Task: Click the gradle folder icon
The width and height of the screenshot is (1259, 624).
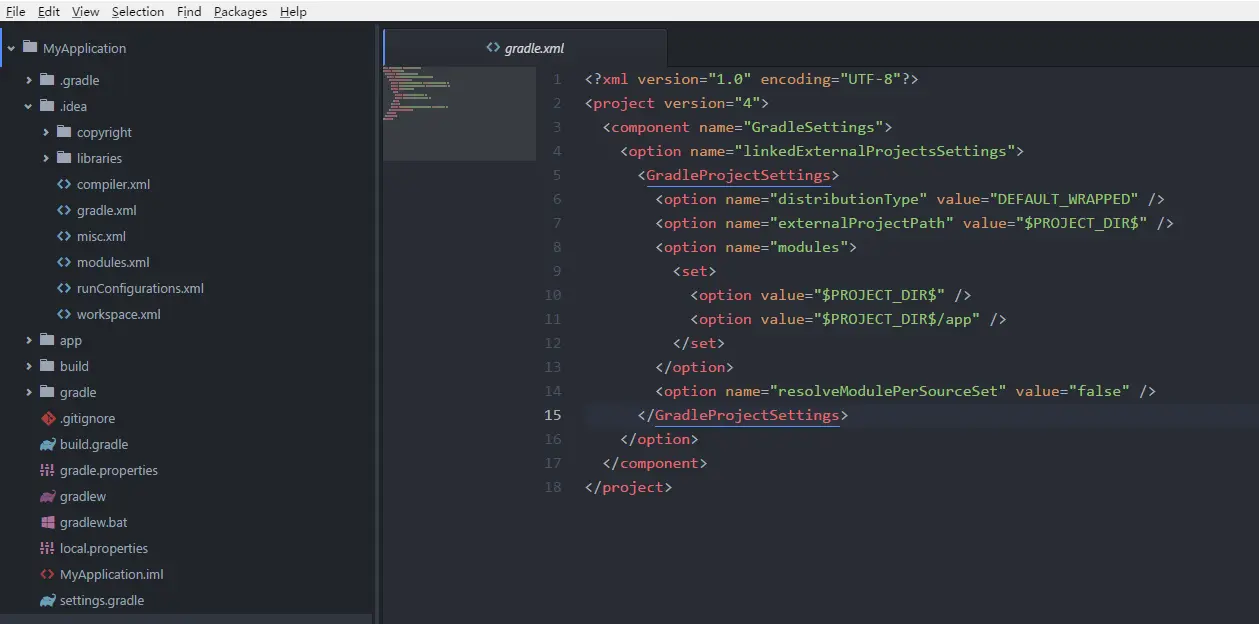Action: pos(47,392)
